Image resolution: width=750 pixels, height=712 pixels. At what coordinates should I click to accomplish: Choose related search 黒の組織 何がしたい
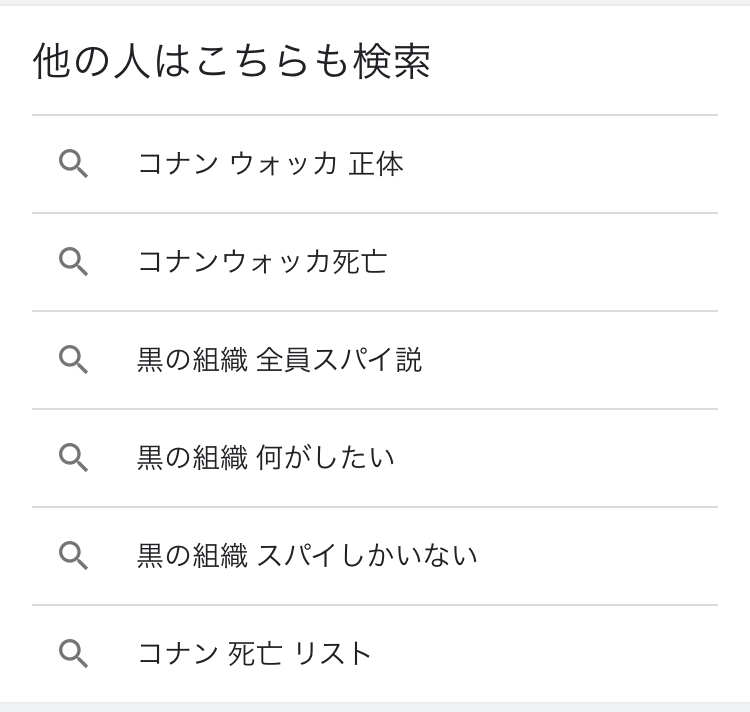(265, 458)
